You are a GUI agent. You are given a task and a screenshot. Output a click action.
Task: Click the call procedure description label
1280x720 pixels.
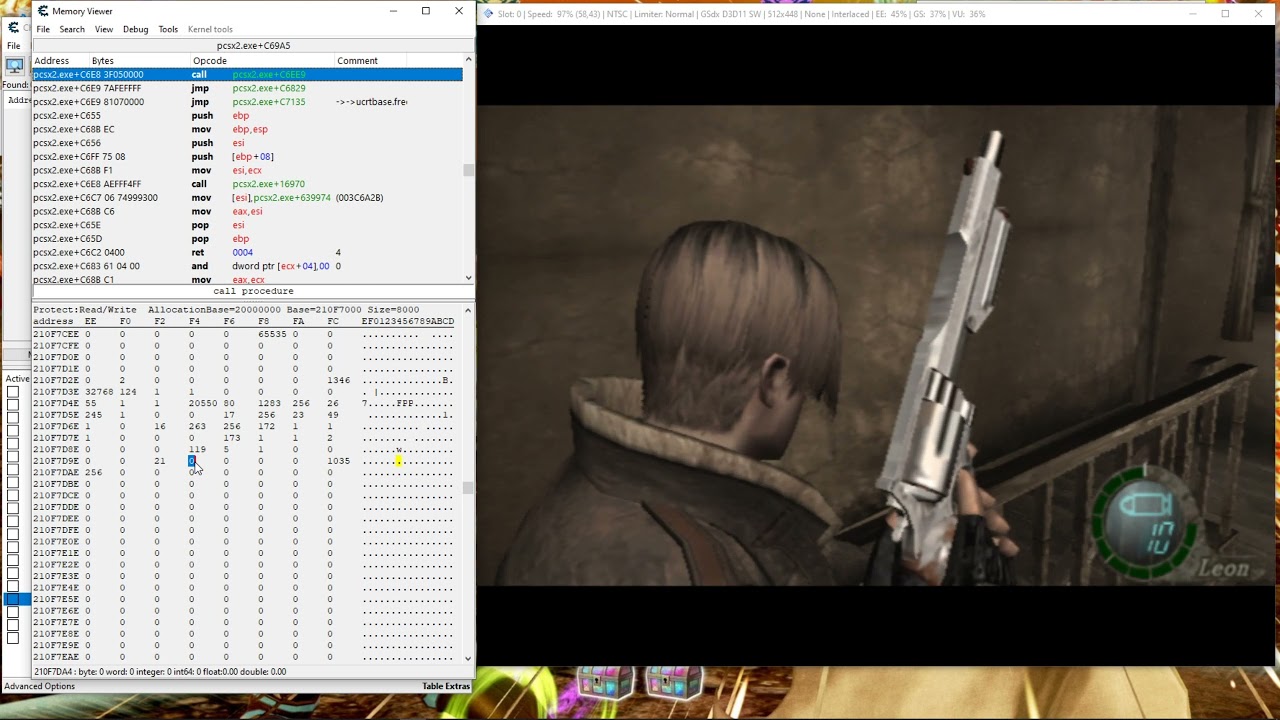pyautogui.click(x=253, y=291)
